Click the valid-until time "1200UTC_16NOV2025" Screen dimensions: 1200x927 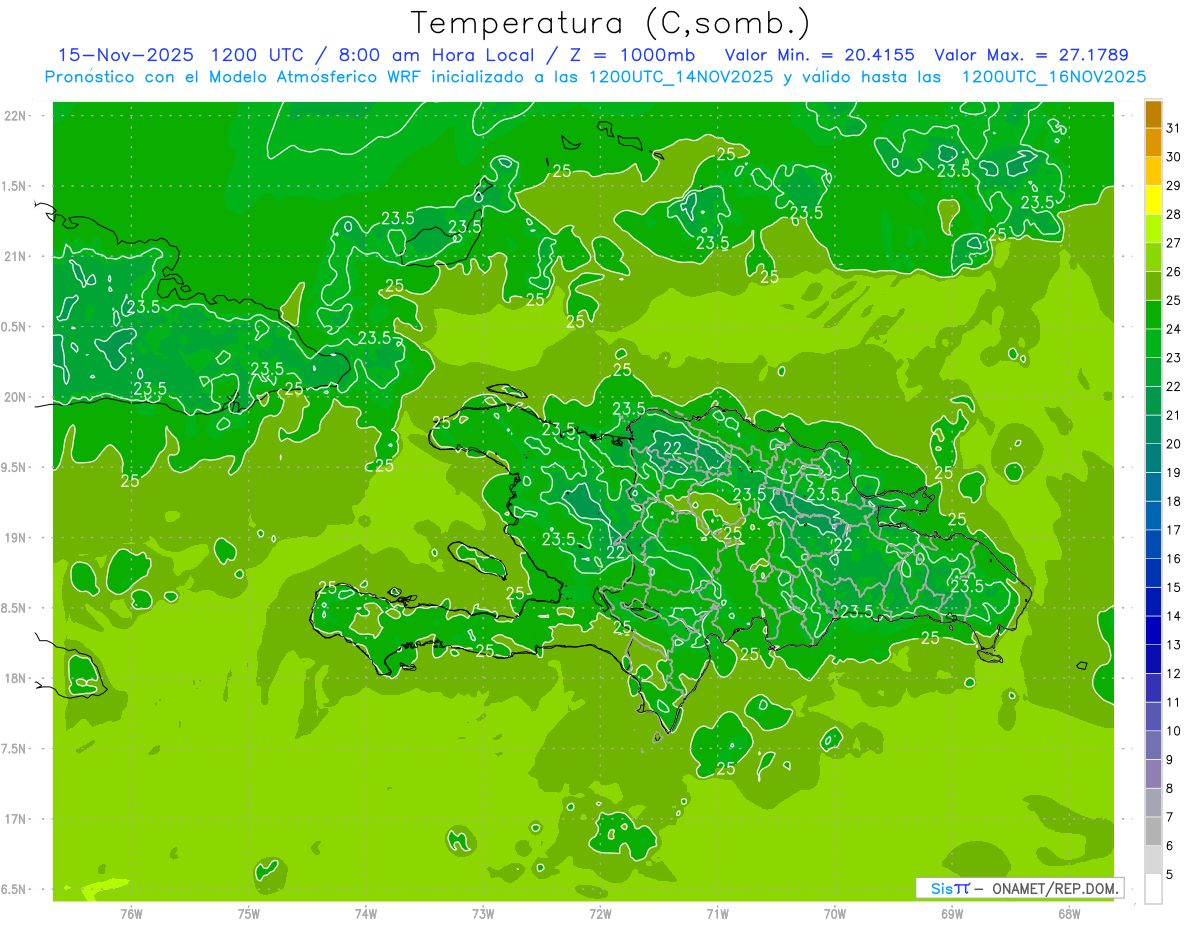[x=1053, y=77]
